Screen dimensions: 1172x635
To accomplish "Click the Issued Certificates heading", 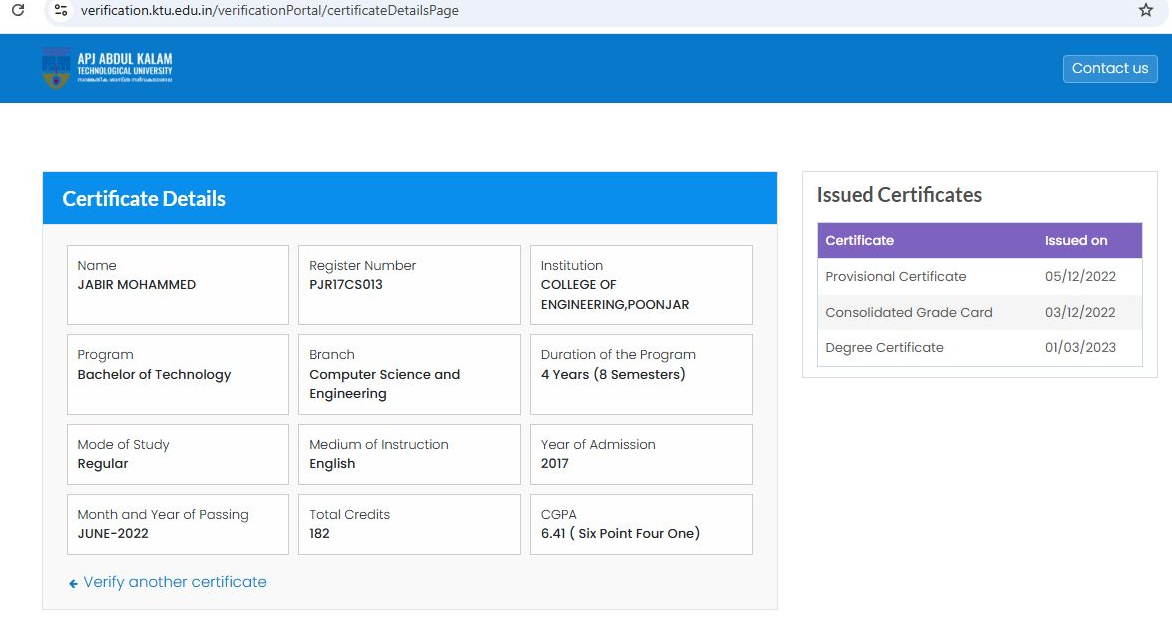I will 899,195.
